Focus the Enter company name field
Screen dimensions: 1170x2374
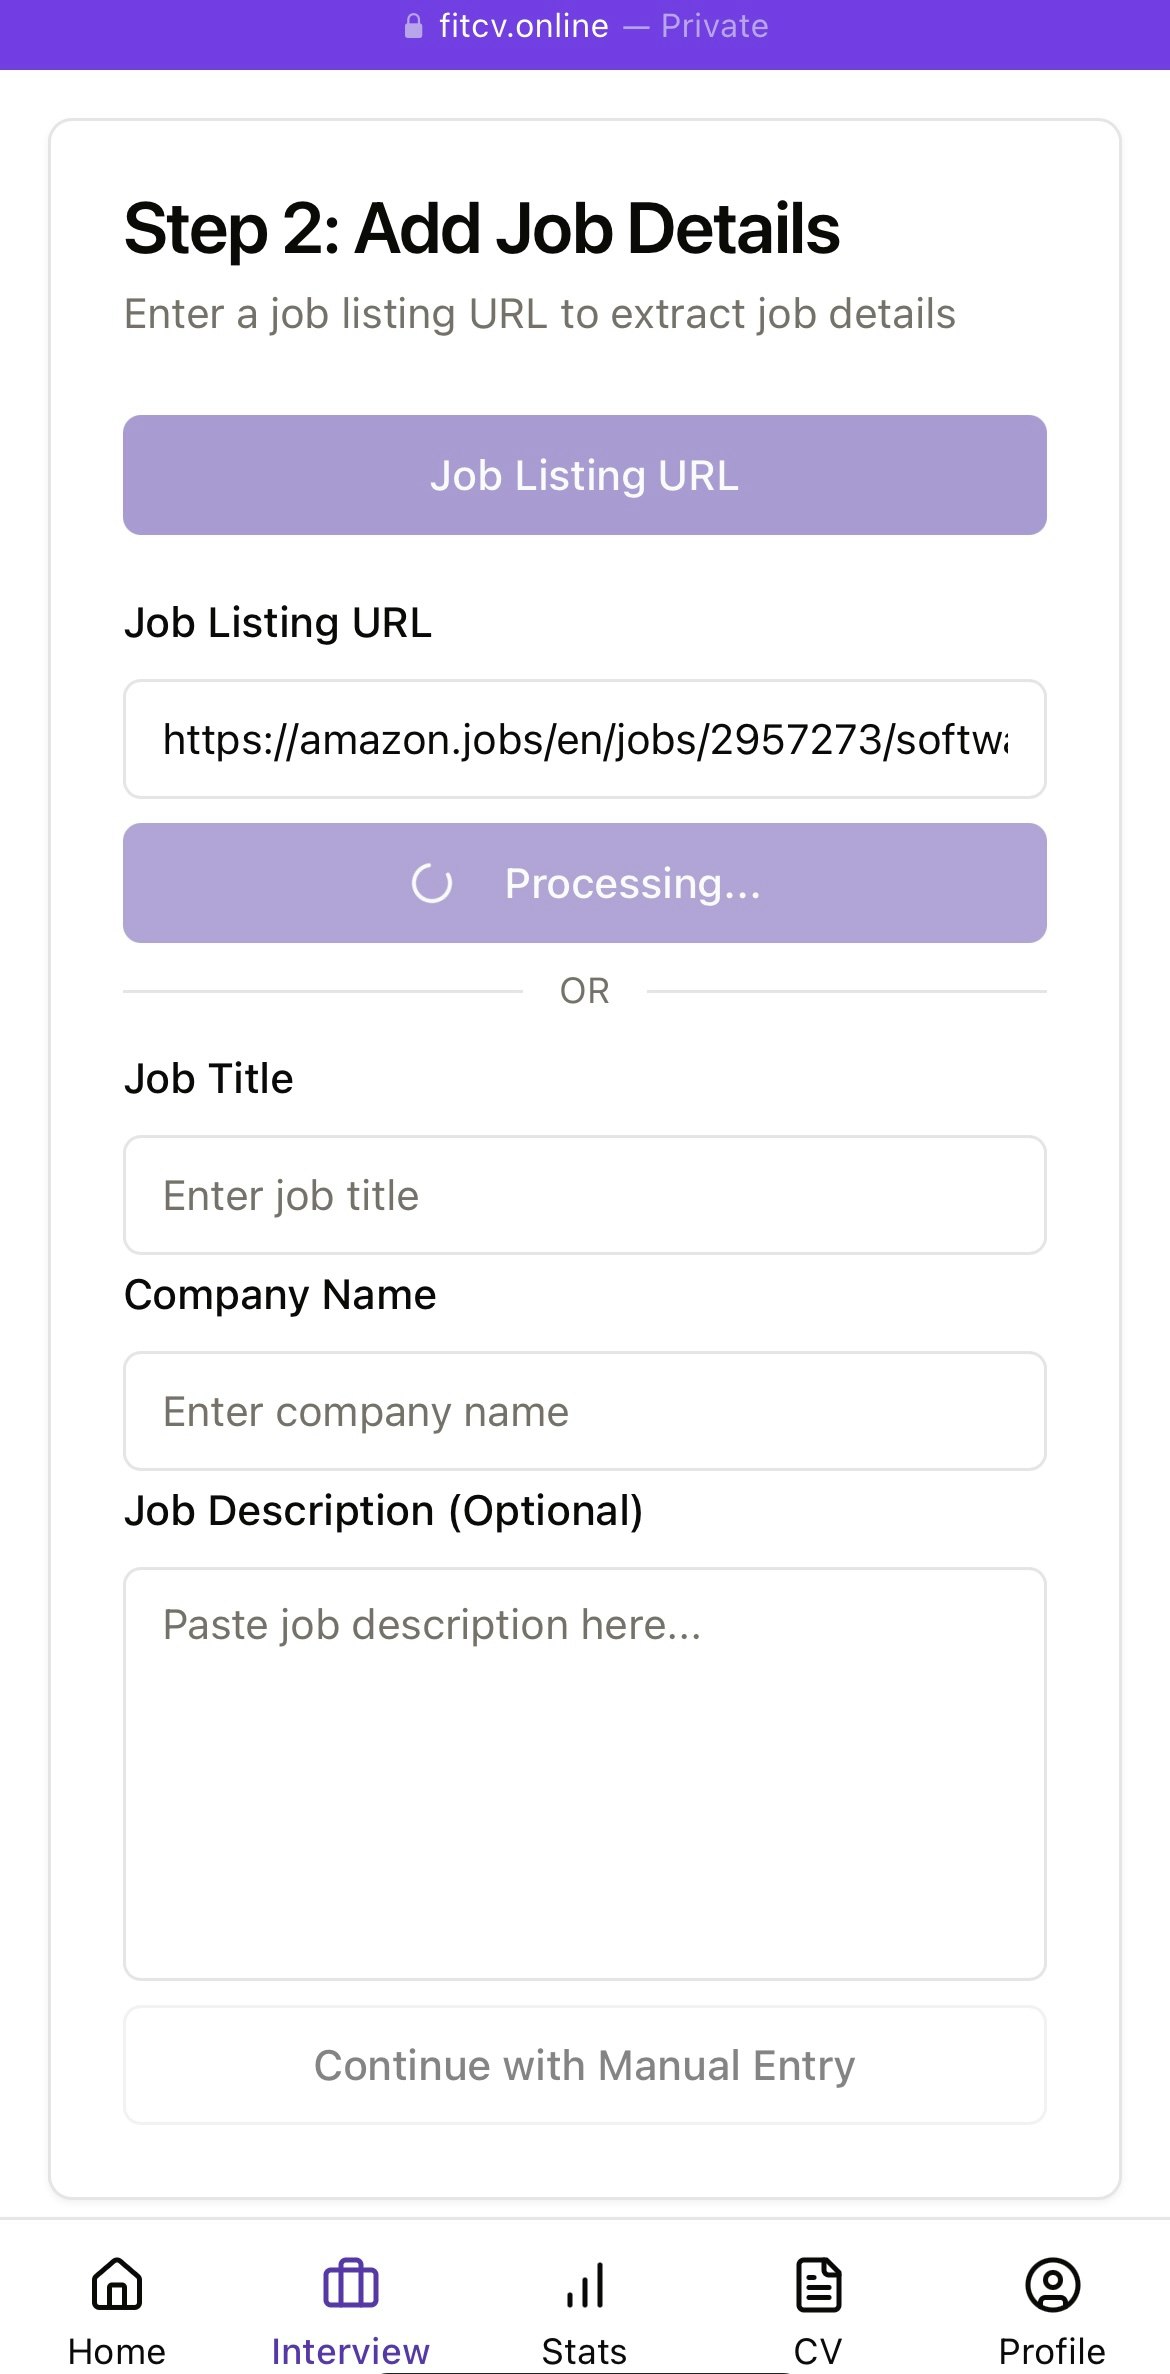[585, 1411]
